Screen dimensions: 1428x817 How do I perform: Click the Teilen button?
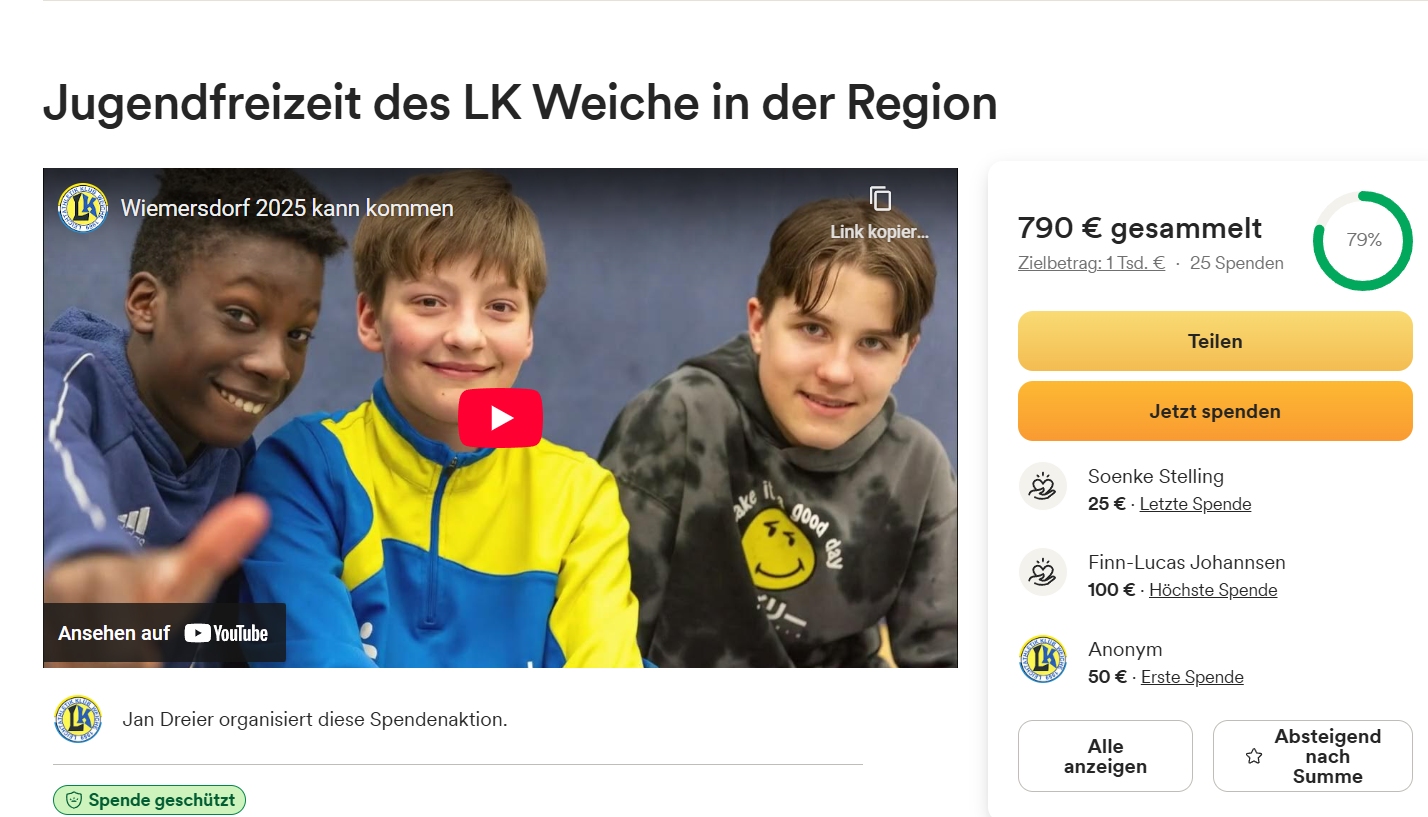[1215, 341]
